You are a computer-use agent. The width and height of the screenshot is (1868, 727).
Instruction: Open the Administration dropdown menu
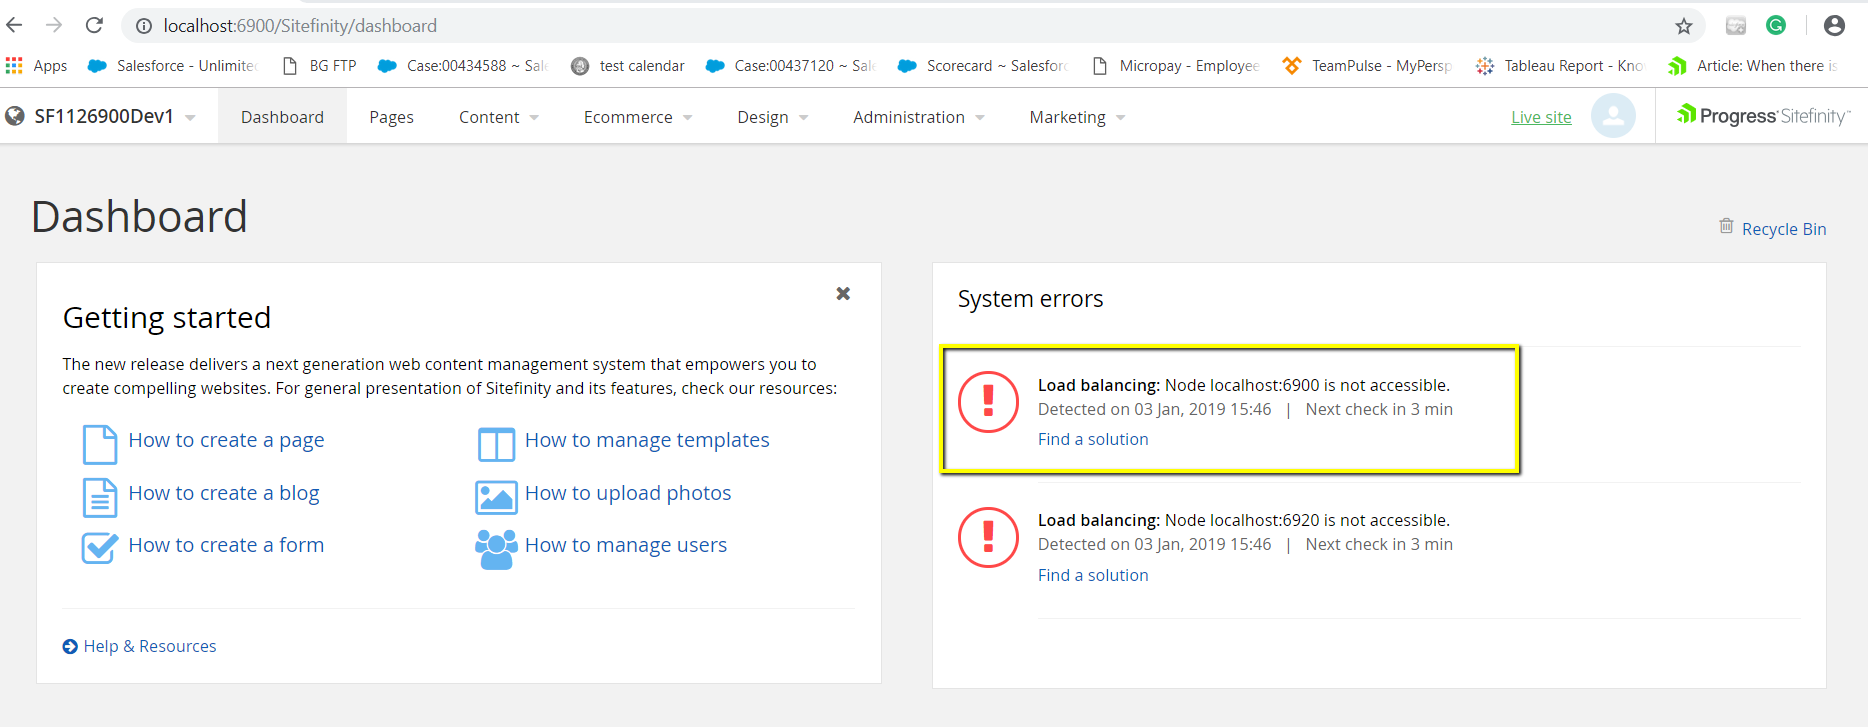[919, 117]
